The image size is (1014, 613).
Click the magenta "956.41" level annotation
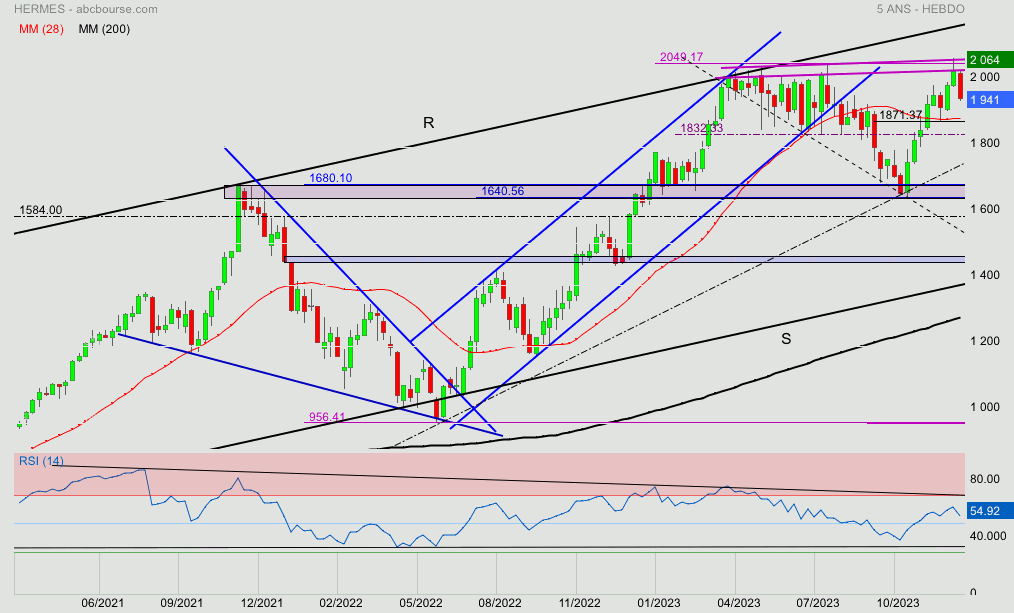(x=327, y=417)
